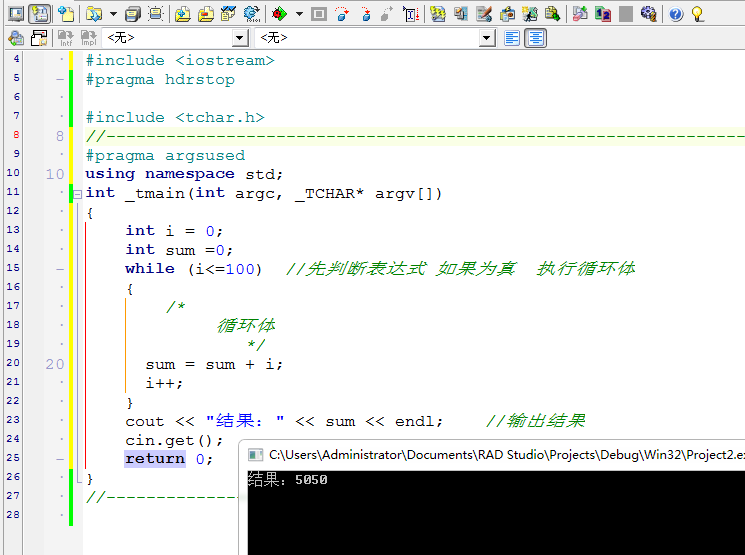
Task: Open the dropdown arrow beside Run icon
Action: point(299,14)
